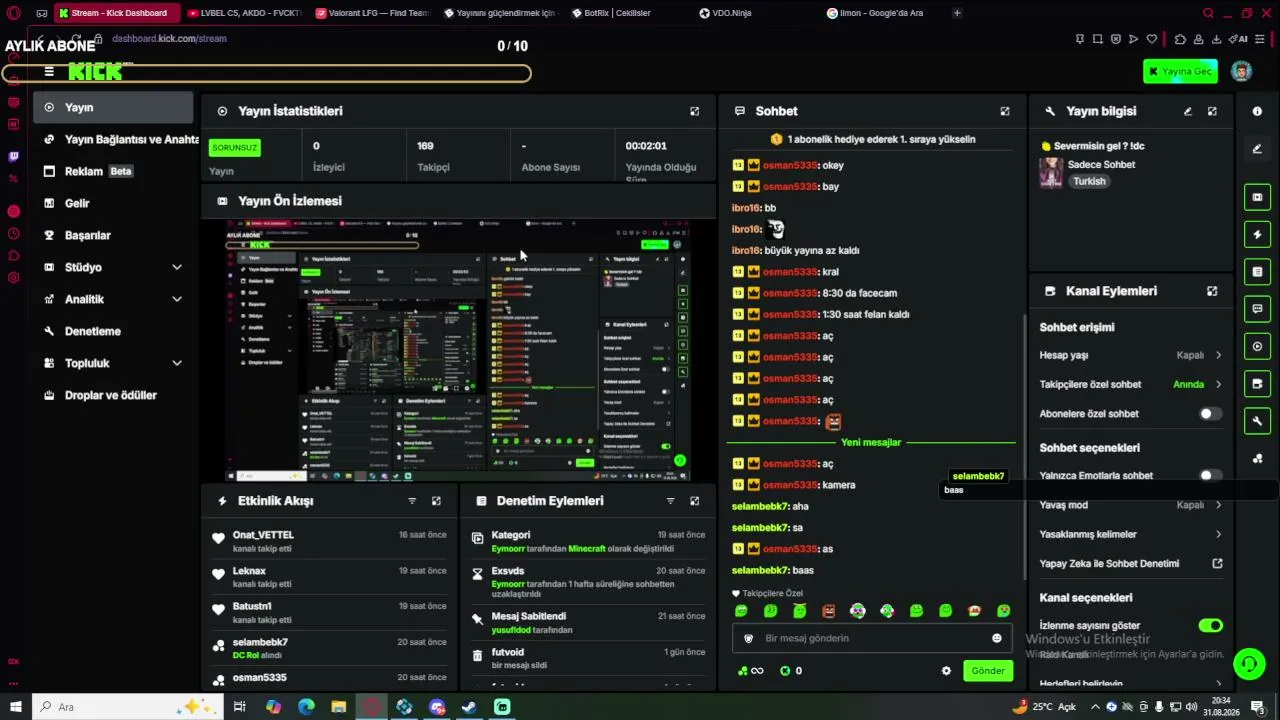Open Yayın Bağlantısı ve Anahtarı page
Viewport: 1280px width, 720px height.
tap(113, 139)
